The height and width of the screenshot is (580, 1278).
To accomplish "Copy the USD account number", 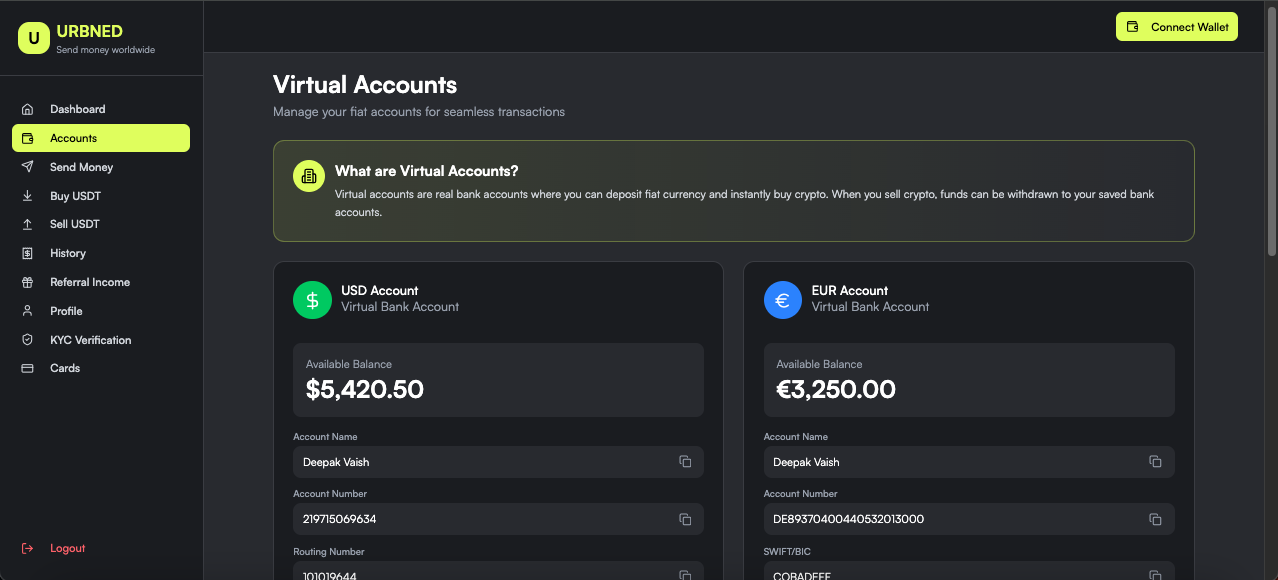I will pyautogui.click(x=685, y=519).
